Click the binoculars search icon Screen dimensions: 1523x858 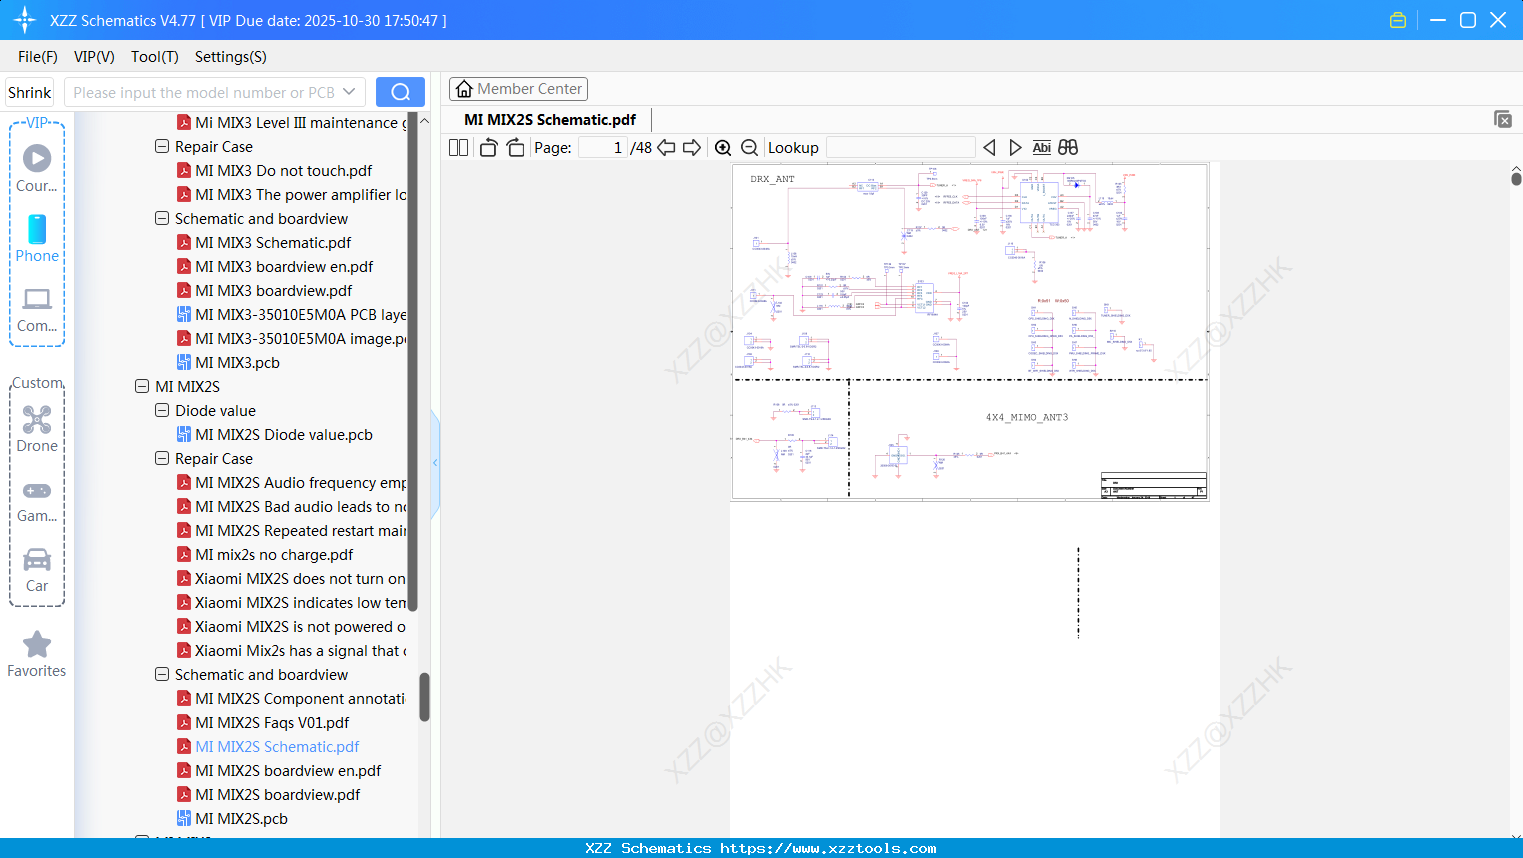click(1068, 148)
